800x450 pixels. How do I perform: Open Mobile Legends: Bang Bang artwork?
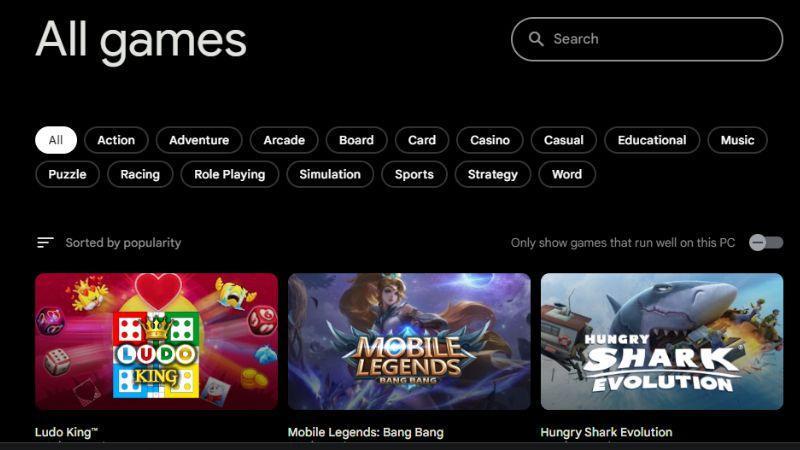point(409,341)
